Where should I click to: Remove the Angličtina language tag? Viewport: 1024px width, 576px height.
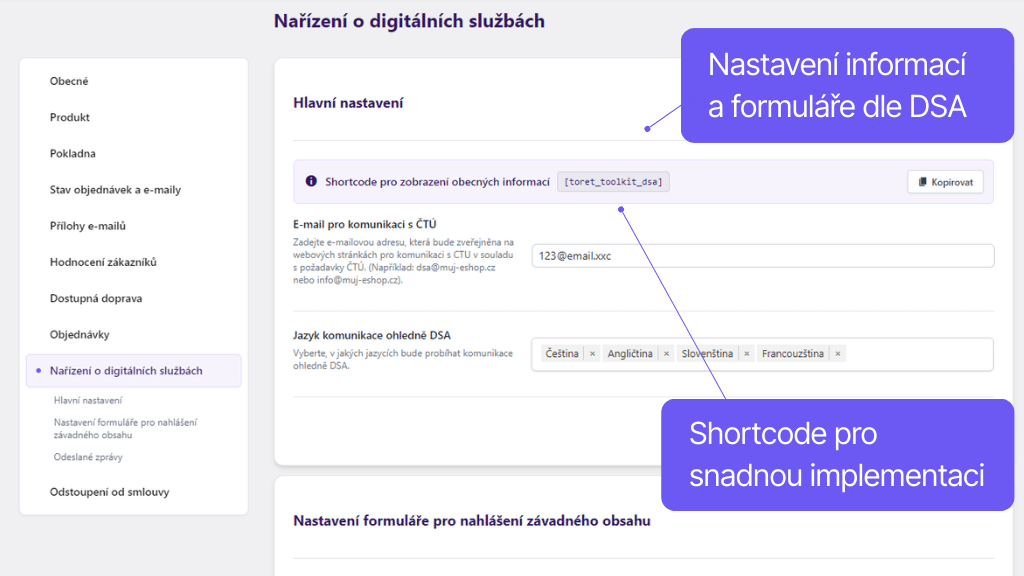tap(666, 354)
